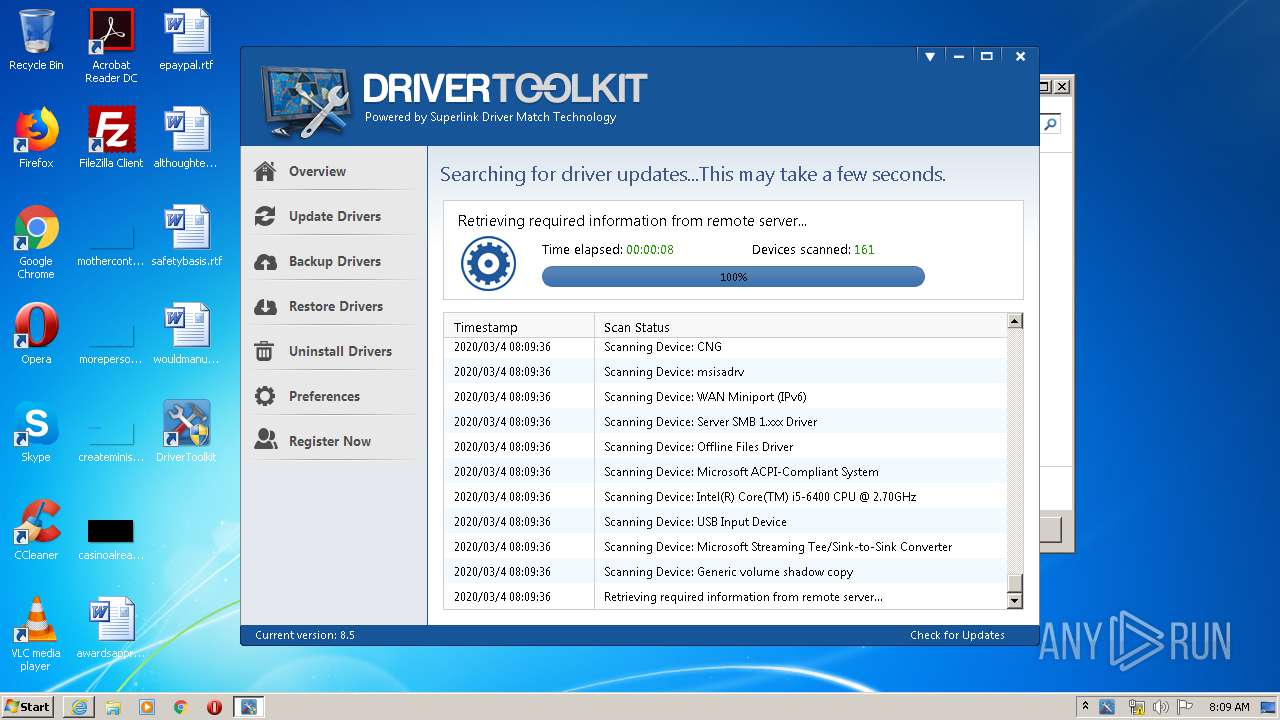Open Opera desktop shortcut
1280x720 pixels.
click(x=36, y=334)
